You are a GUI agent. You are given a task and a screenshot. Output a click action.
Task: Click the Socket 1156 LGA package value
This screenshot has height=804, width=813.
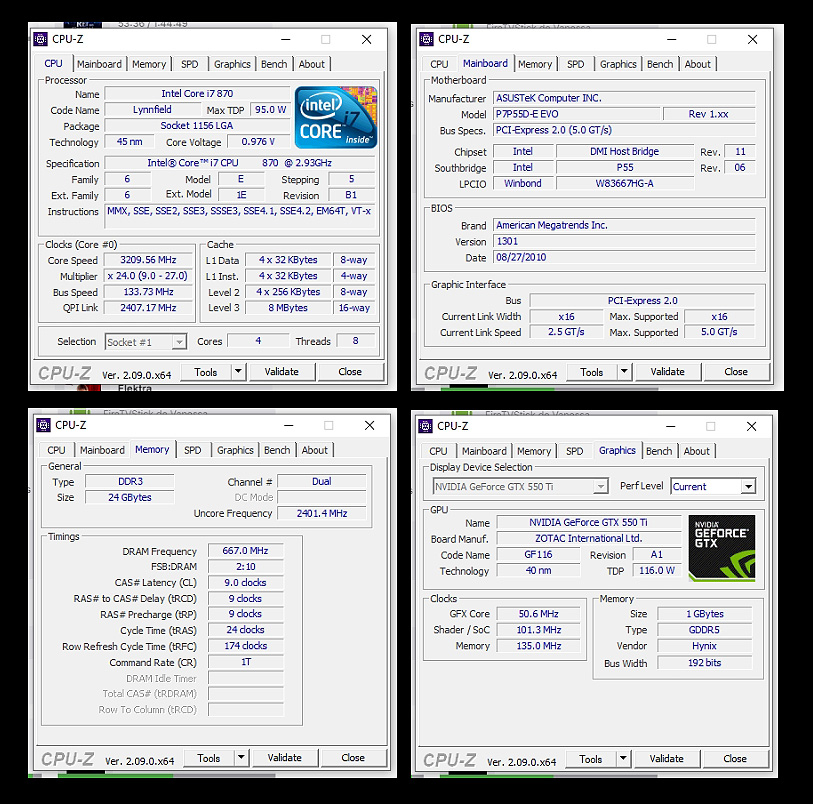197,125
